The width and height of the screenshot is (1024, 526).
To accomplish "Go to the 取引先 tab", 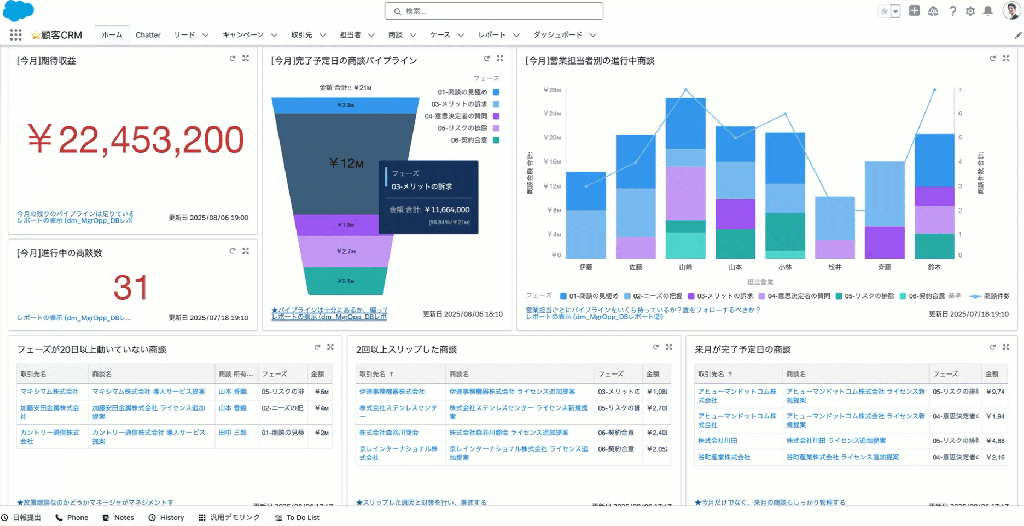I will [301, 35].
